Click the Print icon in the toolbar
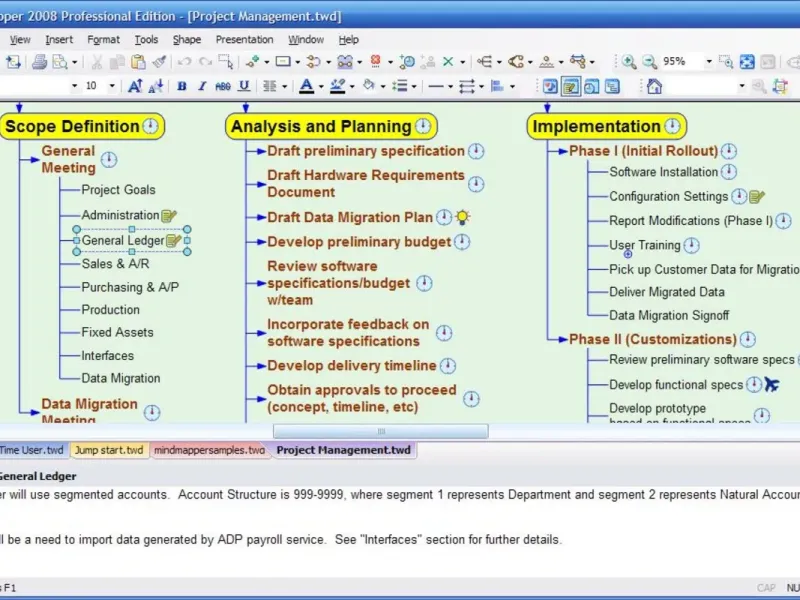The width and height of the screenshot is (800, 600). 39,62
